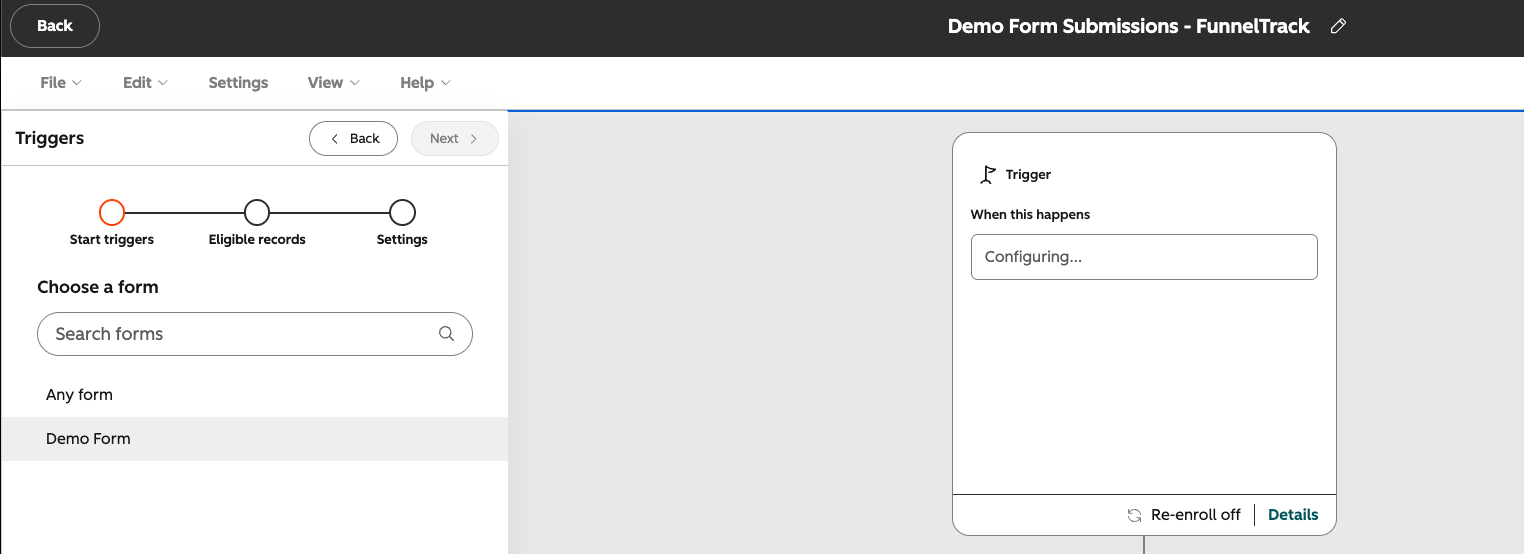Open the View menu
The width and height of the screenshot is (1524, 554).
pos(334,83)
